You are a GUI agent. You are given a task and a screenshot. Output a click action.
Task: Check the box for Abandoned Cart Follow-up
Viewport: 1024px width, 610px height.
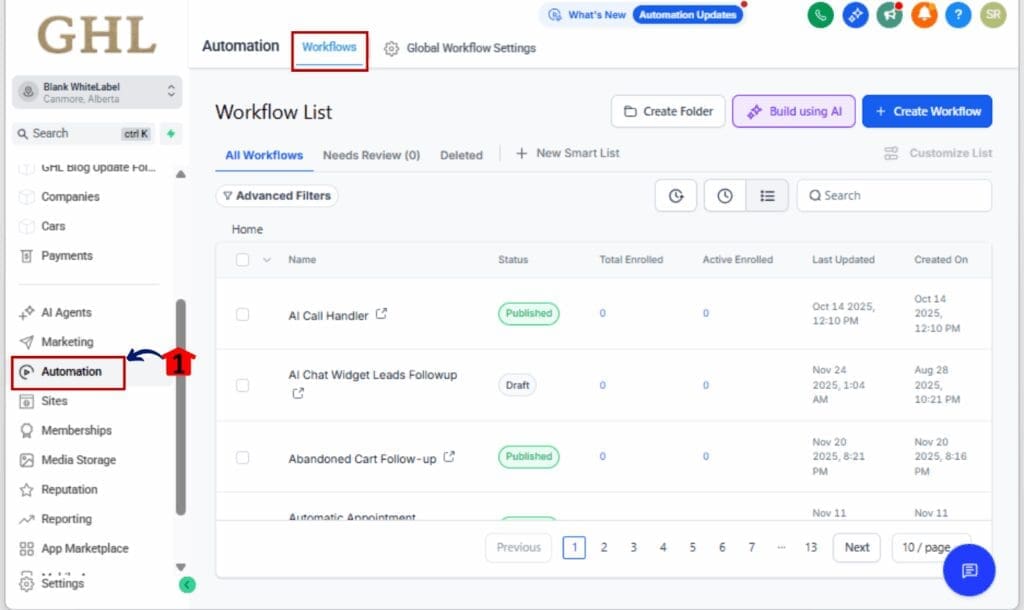(x=242, y=458)
